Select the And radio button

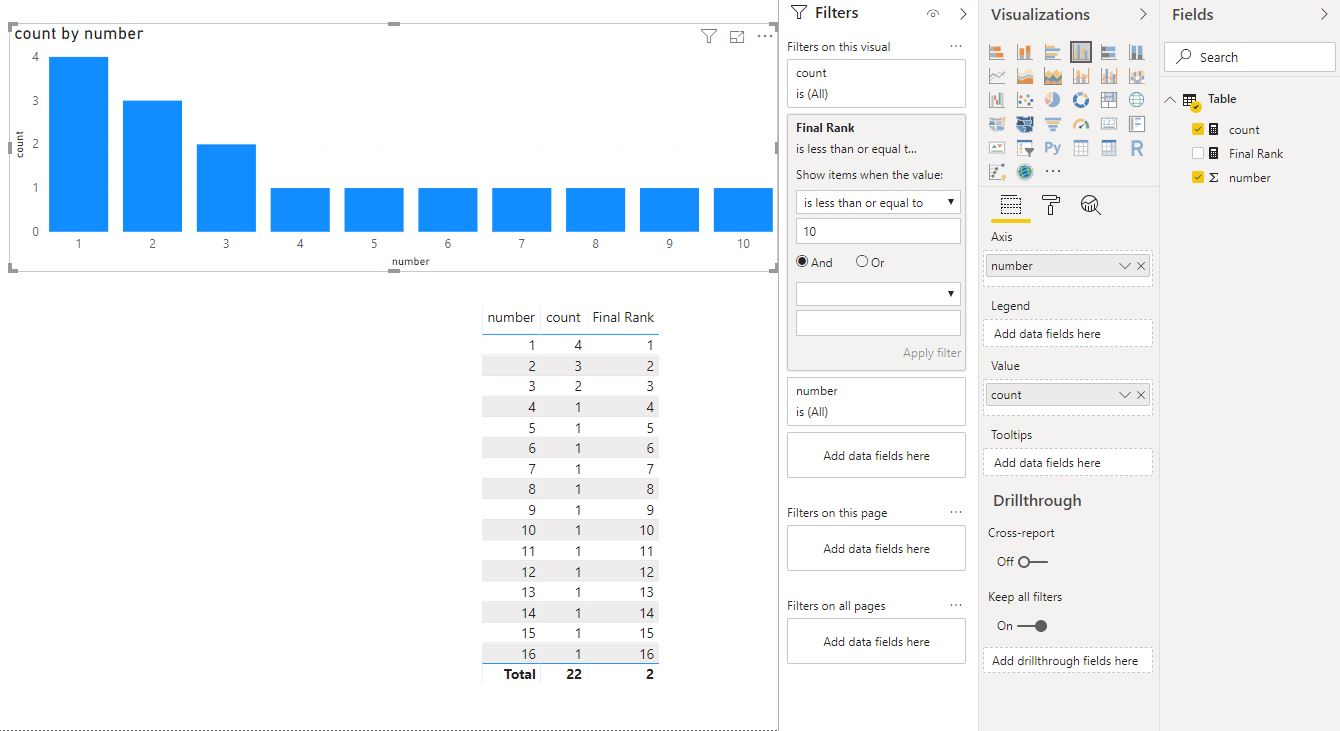coord(802,262)
